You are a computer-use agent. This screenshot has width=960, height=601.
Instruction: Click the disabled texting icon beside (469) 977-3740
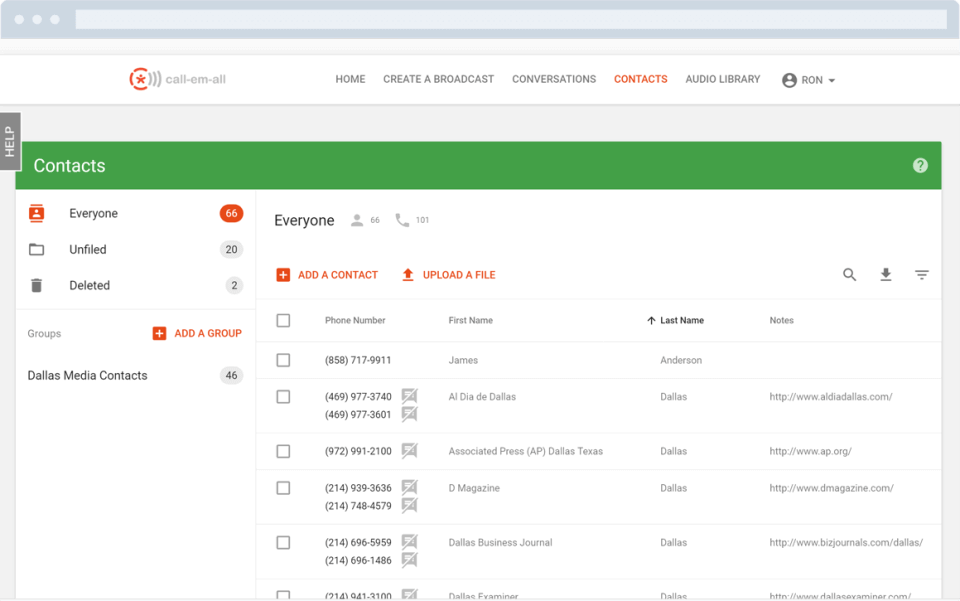408,396
